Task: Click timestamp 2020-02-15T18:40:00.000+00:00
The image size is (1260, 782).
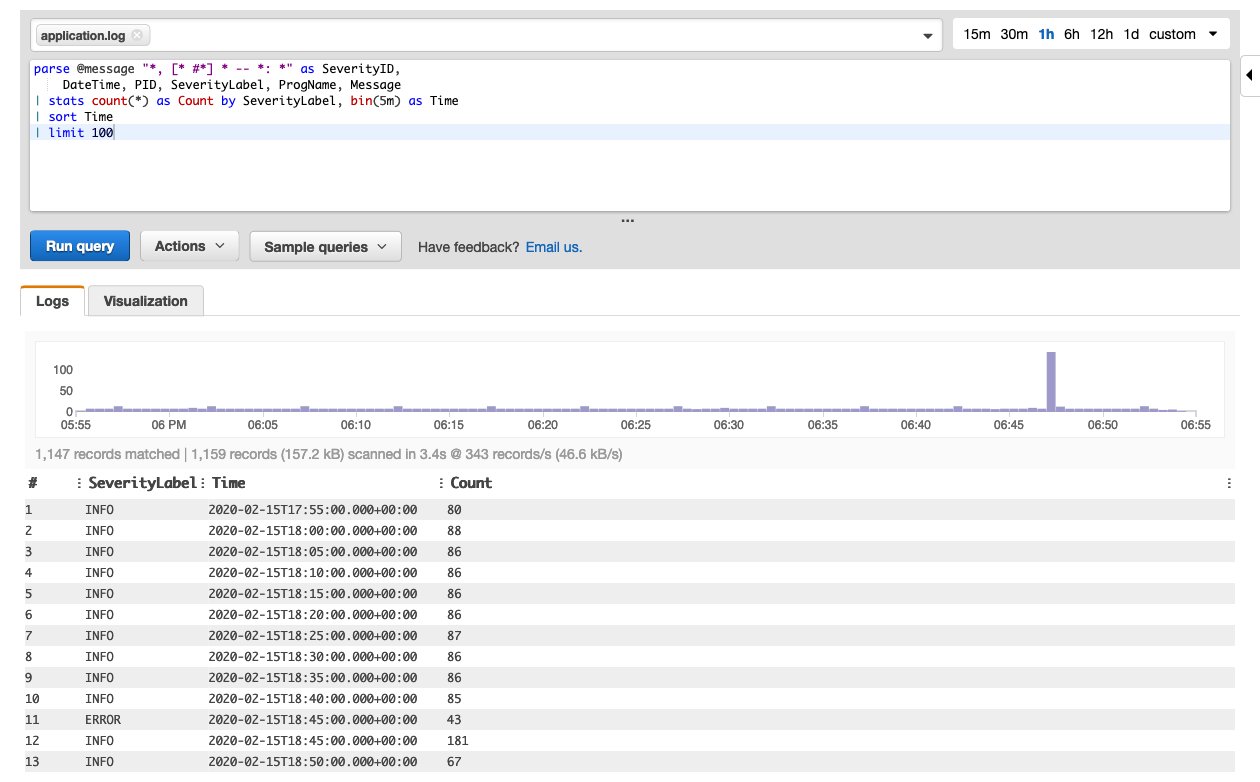Action: (x=312, y=699)
